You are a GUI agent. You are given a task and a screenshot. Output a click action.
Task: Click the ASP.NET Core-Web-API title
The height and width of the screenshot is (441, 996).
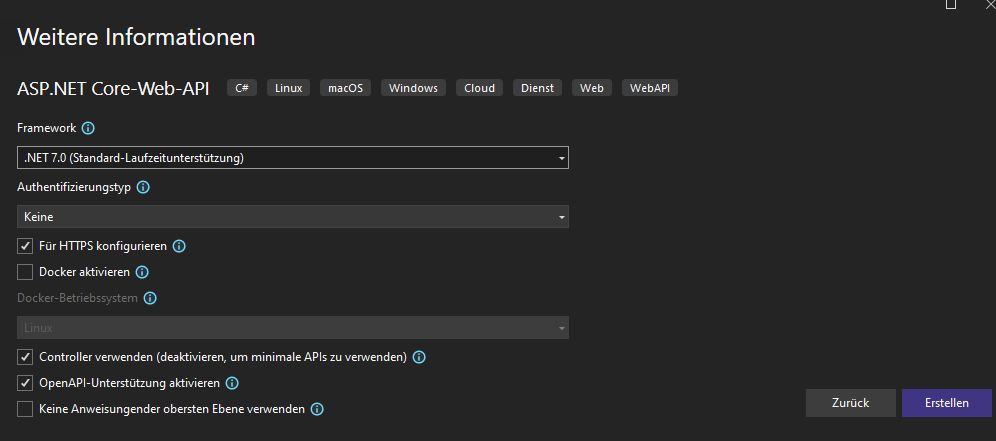click(113, 88)
